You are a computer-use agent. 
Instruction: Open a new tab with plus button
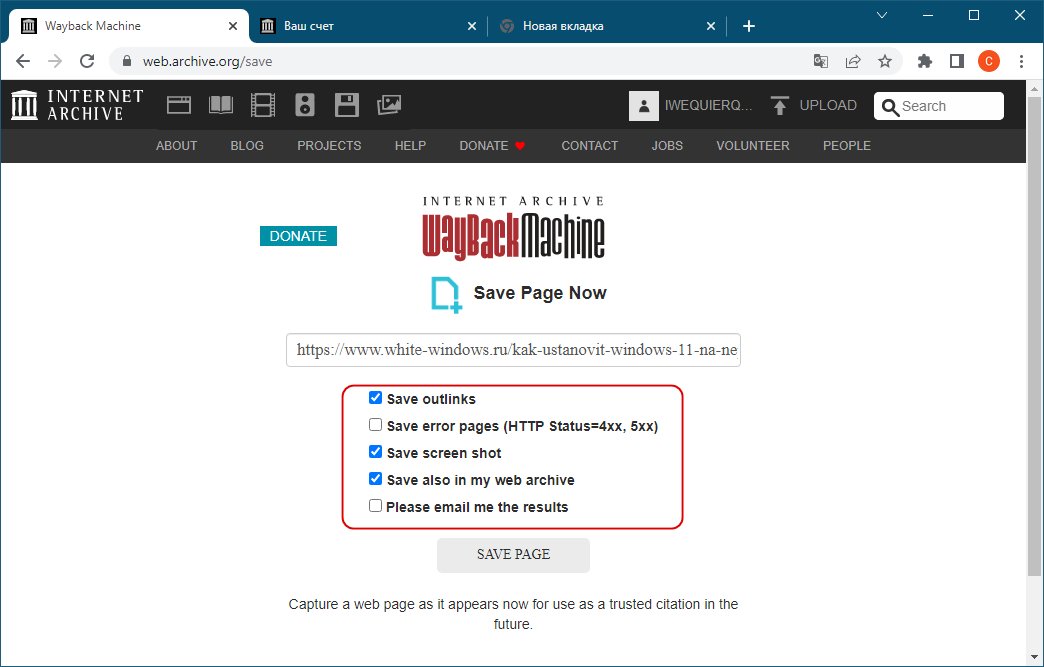pos(749,26)
